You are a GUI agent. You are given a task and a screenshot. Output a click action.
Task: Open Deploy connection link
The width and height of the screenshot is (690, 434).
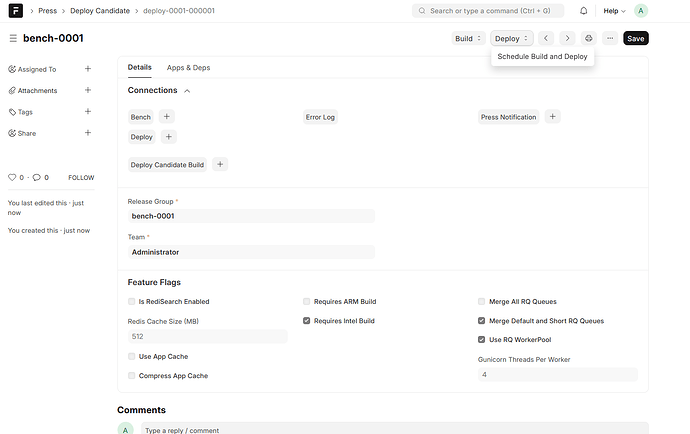coord(141,137)
